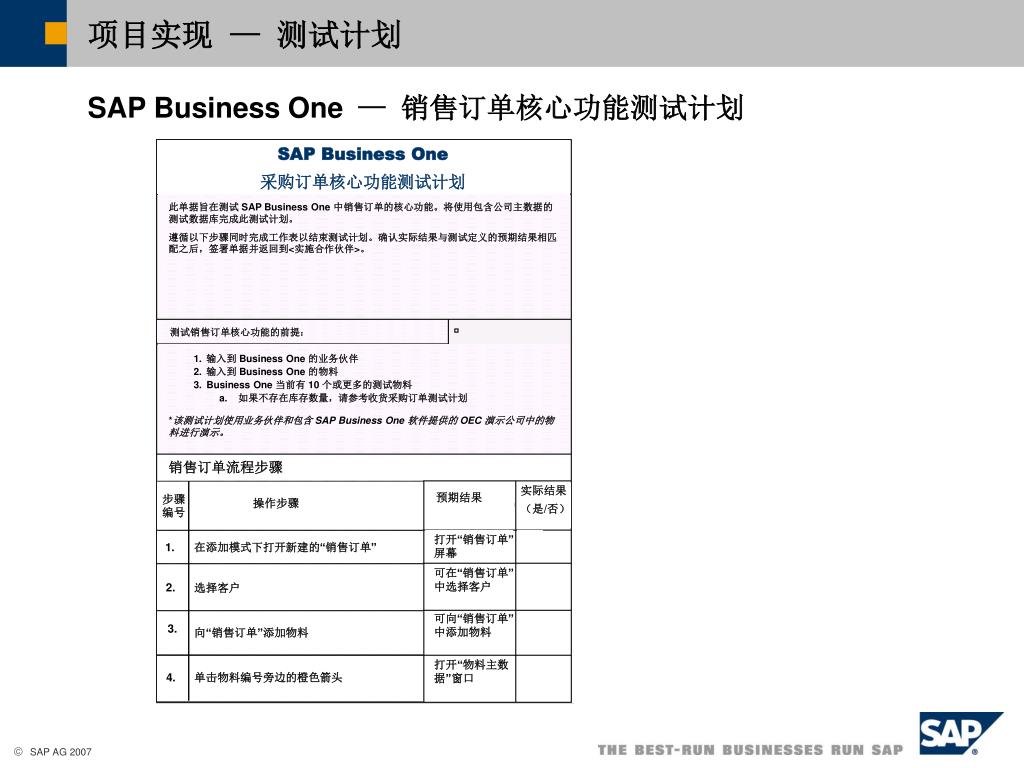Image resolution: width=1024 pixels, height=768 pixels.
Task: Click the © SAP AG 2007 footer text
Action: pos(53,752)
